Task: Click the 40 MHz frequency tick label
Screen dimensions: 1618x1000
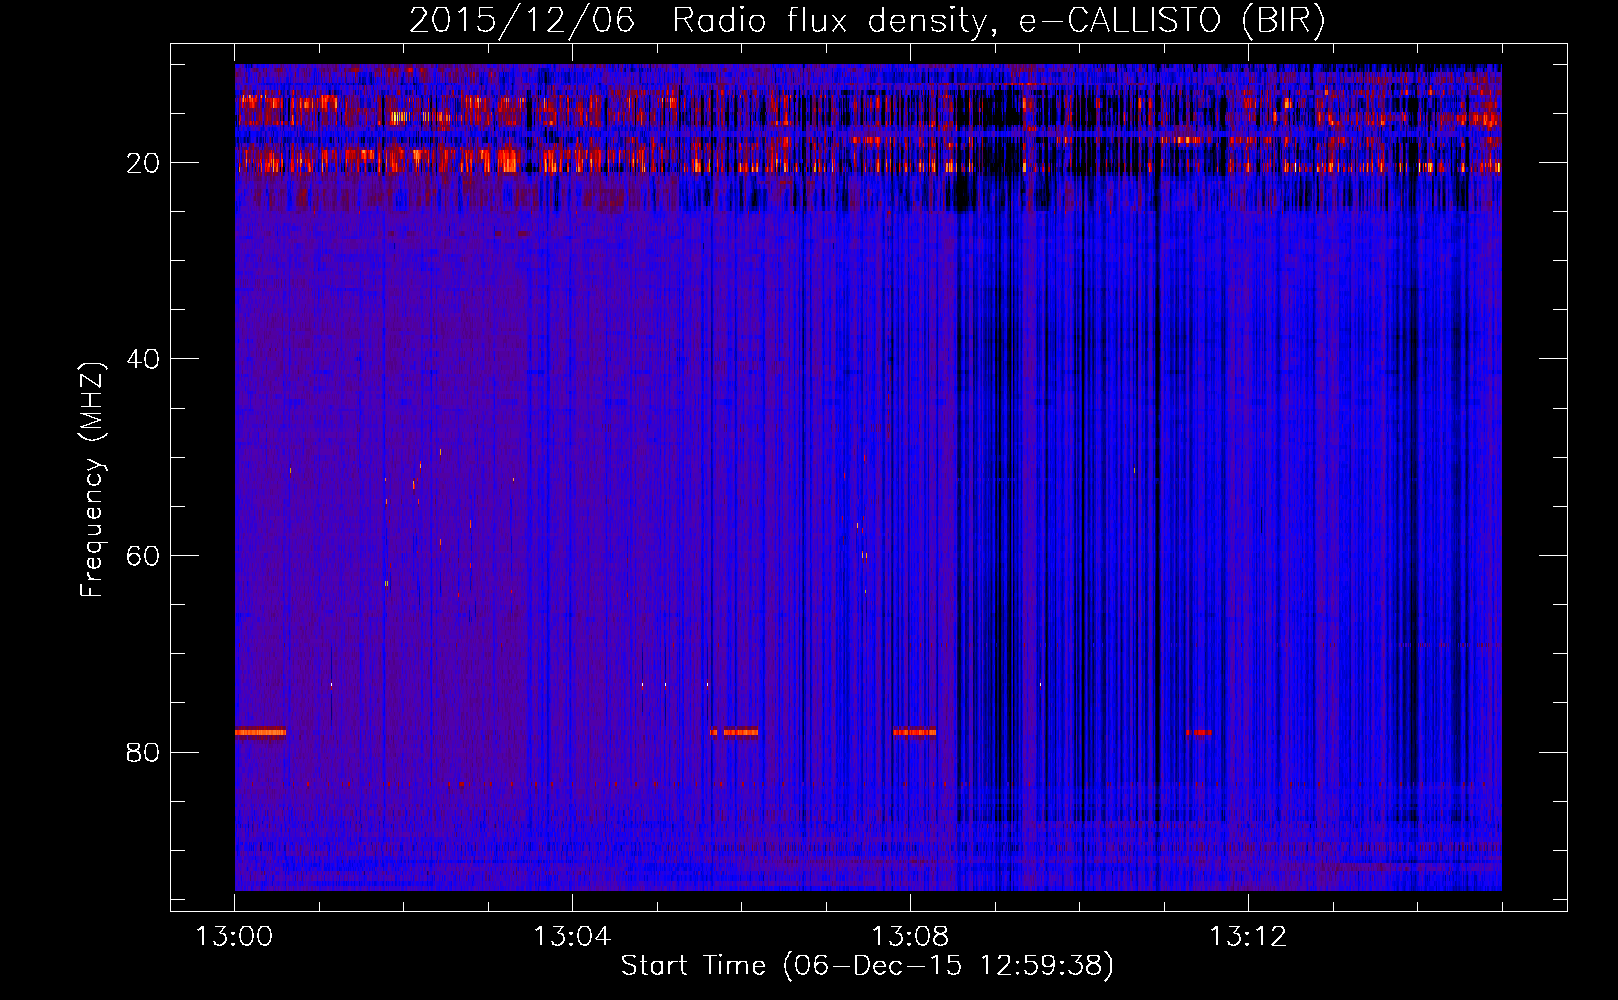Action: (144, 359)
